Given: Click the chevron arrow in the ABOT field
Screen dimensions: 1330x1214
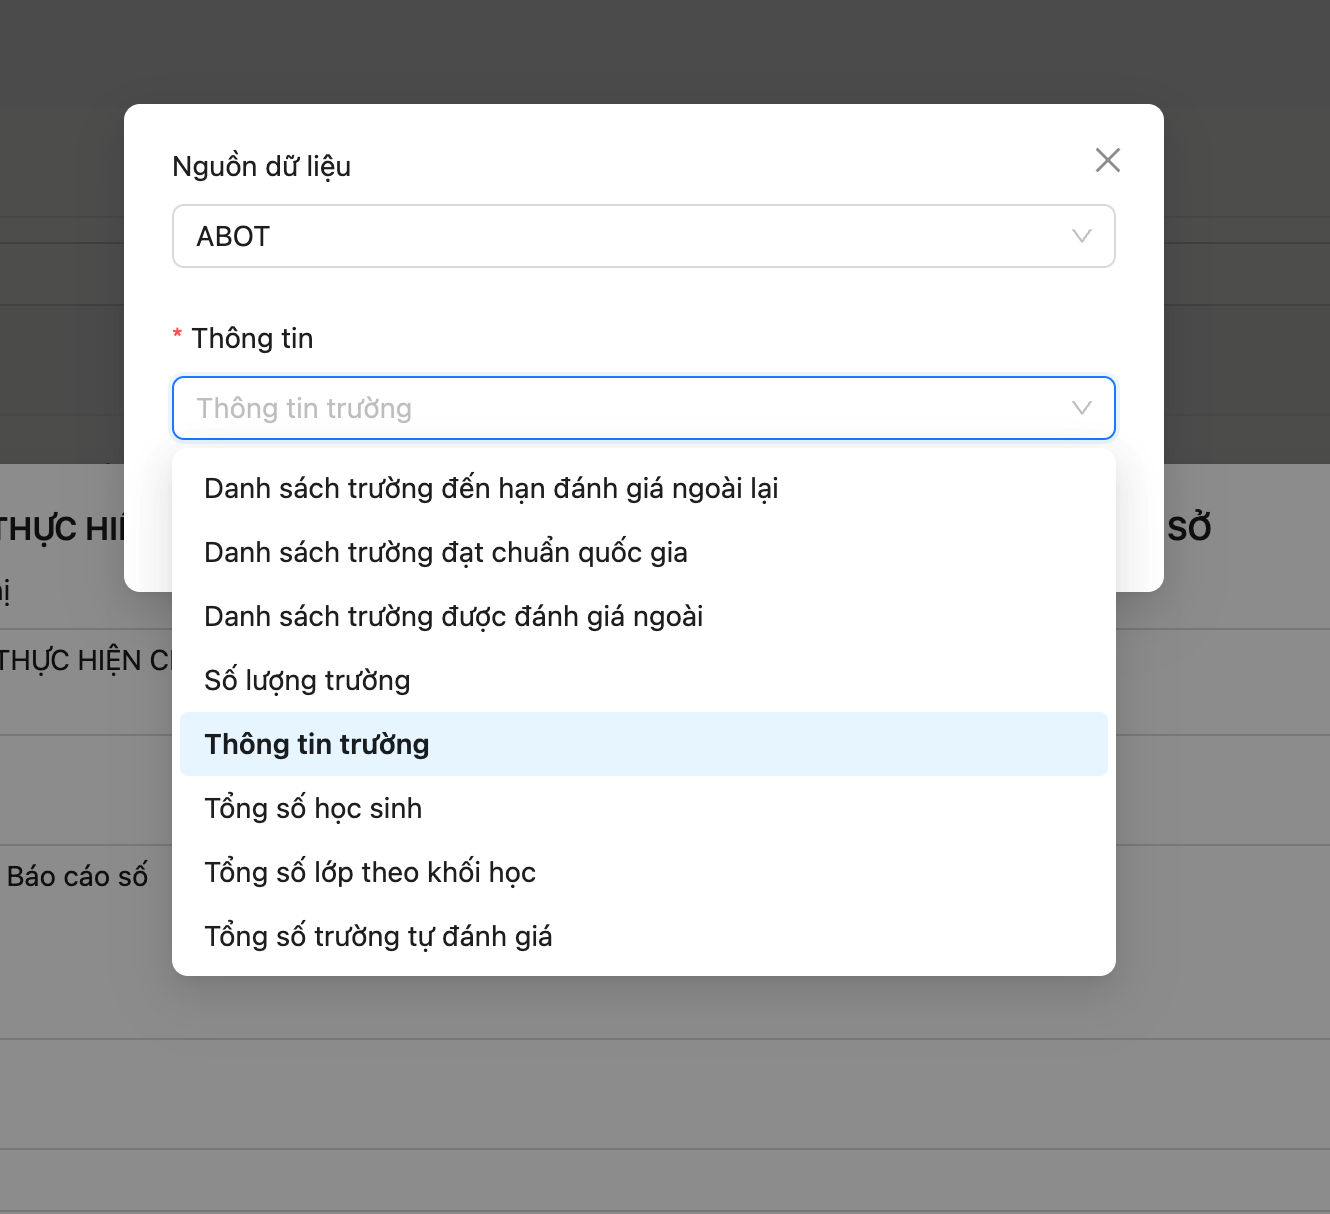Looking at the screenshot, I should click(1081, 236).
